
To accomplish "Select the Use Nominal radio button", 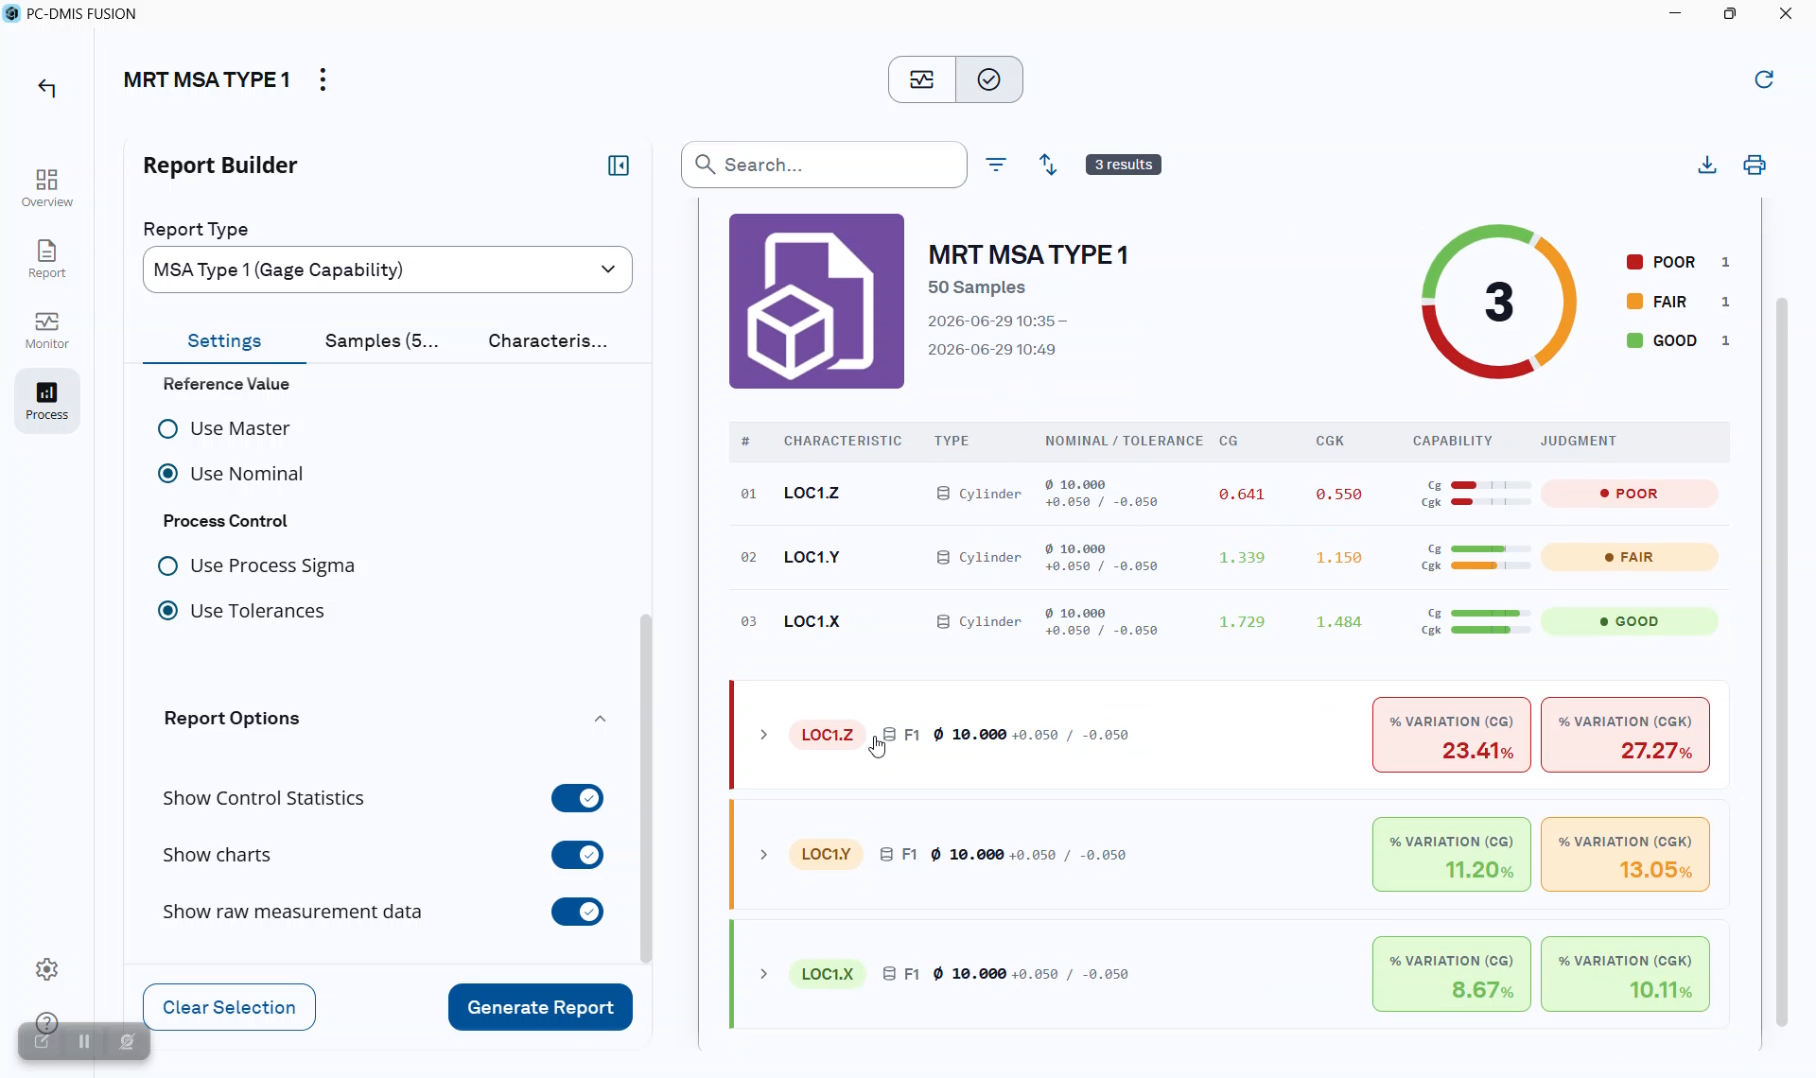I will 168,474.
